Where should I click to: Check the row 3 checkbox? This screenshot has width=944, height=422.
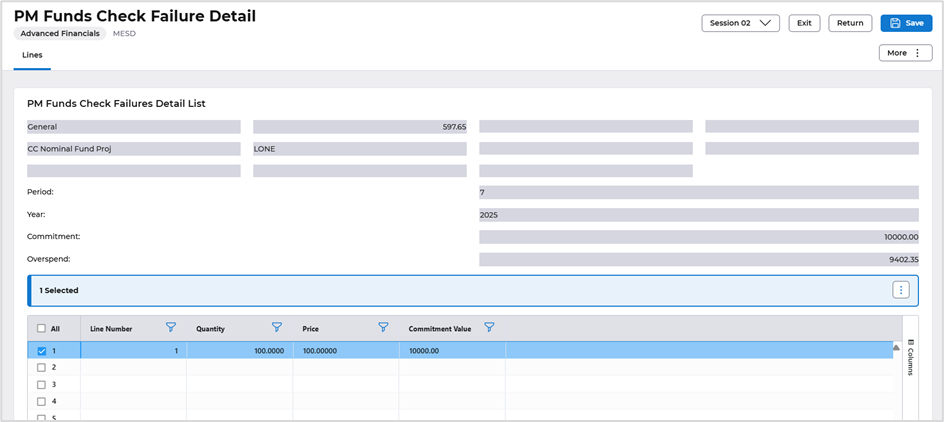[x=42, y=384]
